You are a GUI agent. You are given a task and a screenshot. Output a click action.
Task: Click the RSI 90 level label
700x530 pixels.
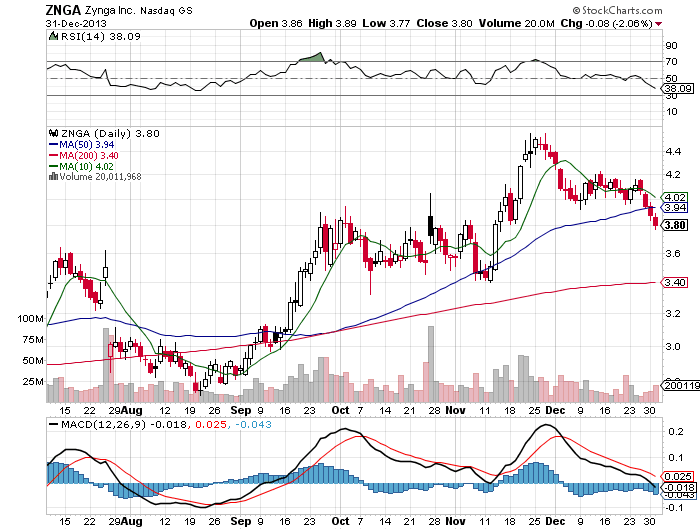[671, 46]
